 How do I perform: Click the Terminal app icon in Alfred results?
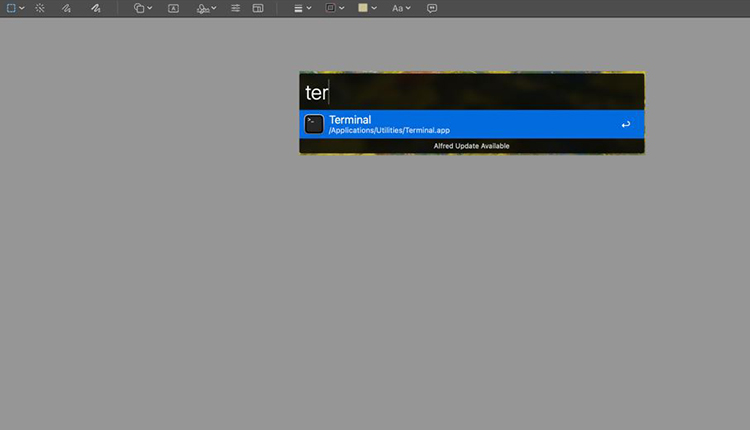click(x=314, y=124)
